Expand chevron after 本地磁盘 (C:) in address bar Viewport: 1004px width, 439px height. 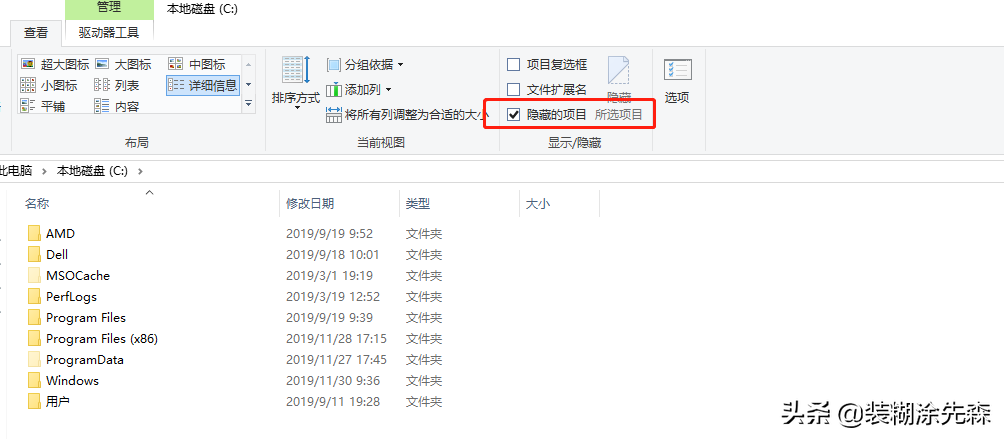click(x=141, y=171)
